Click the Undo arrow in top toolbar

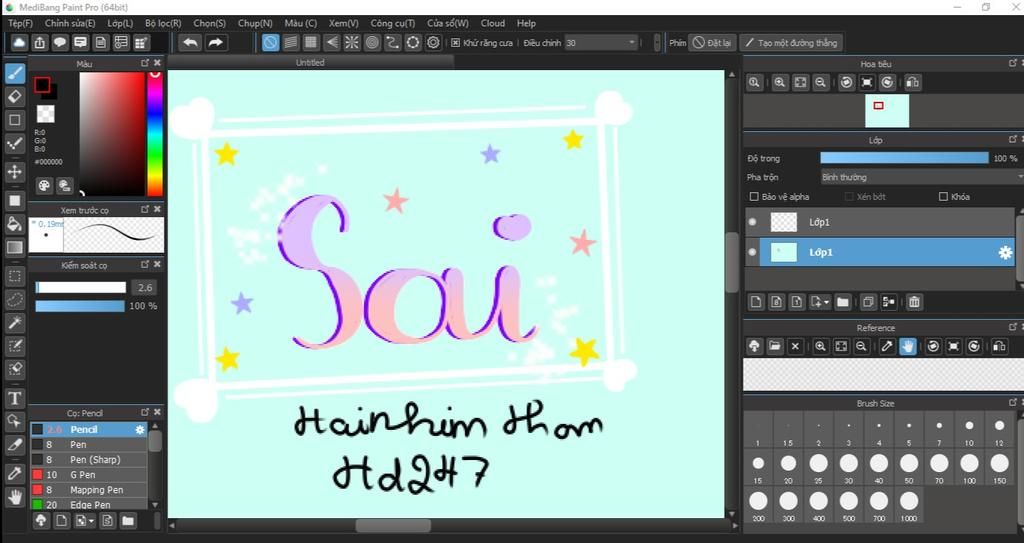[x=190, y=43]
